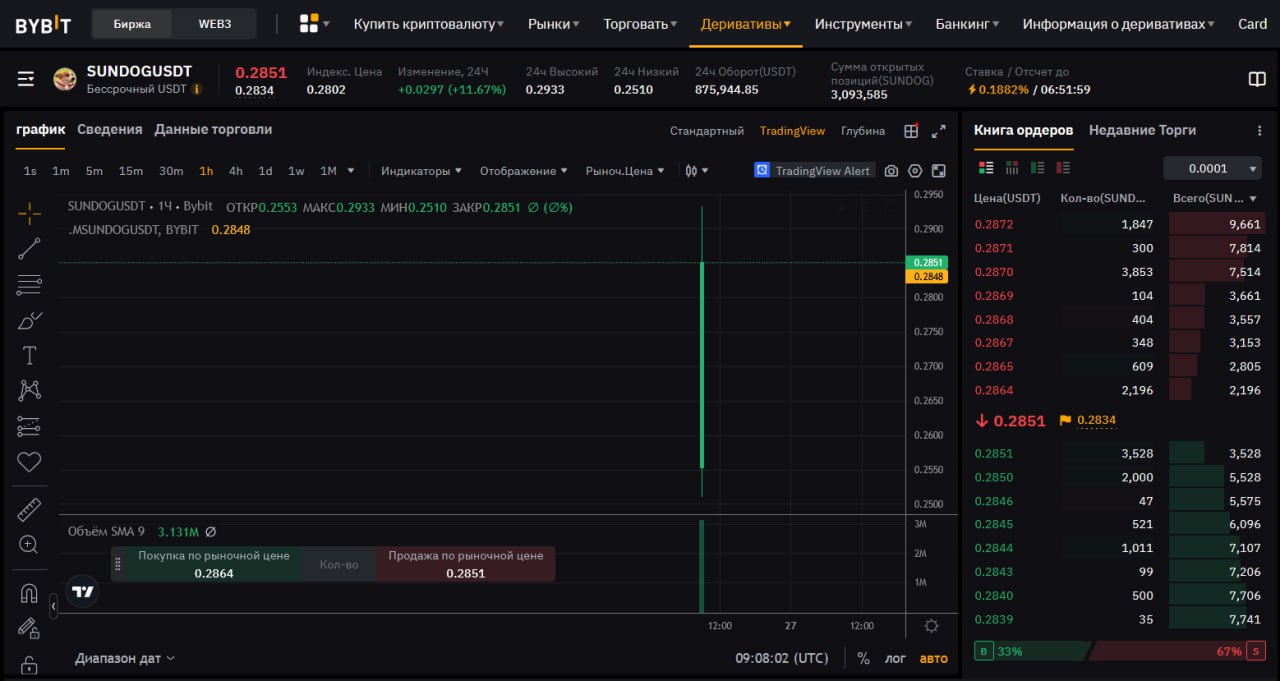This screenshot has width=1280, height=681.
Task: Switch to the Сведения tab
Action: (110, 130)
